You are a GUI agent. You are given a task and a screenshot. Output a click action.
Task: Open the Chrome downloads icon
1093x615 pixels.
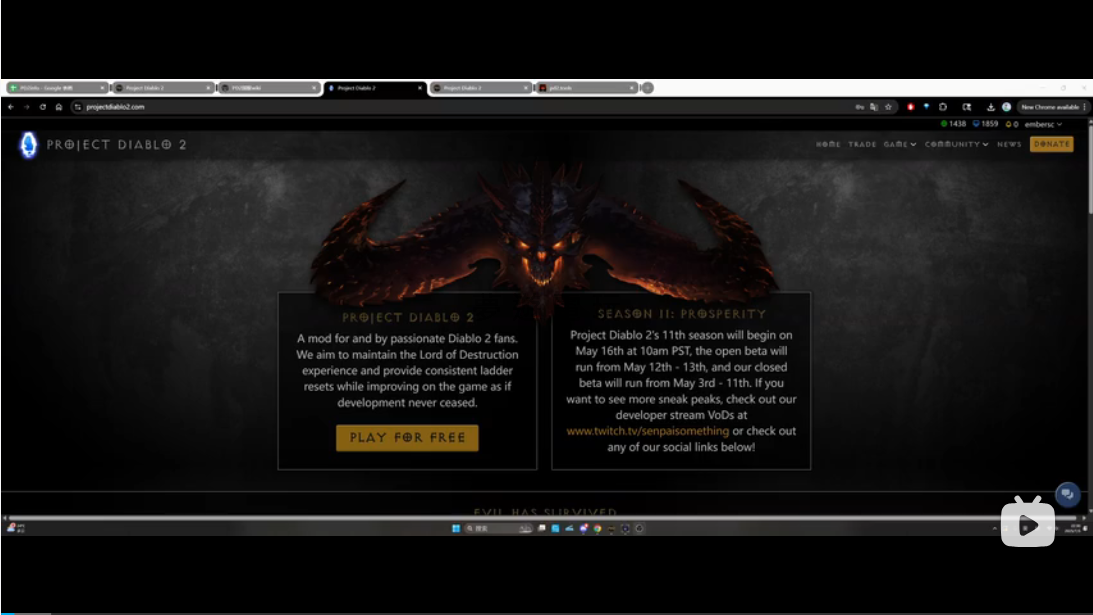[x=991, y=107]
